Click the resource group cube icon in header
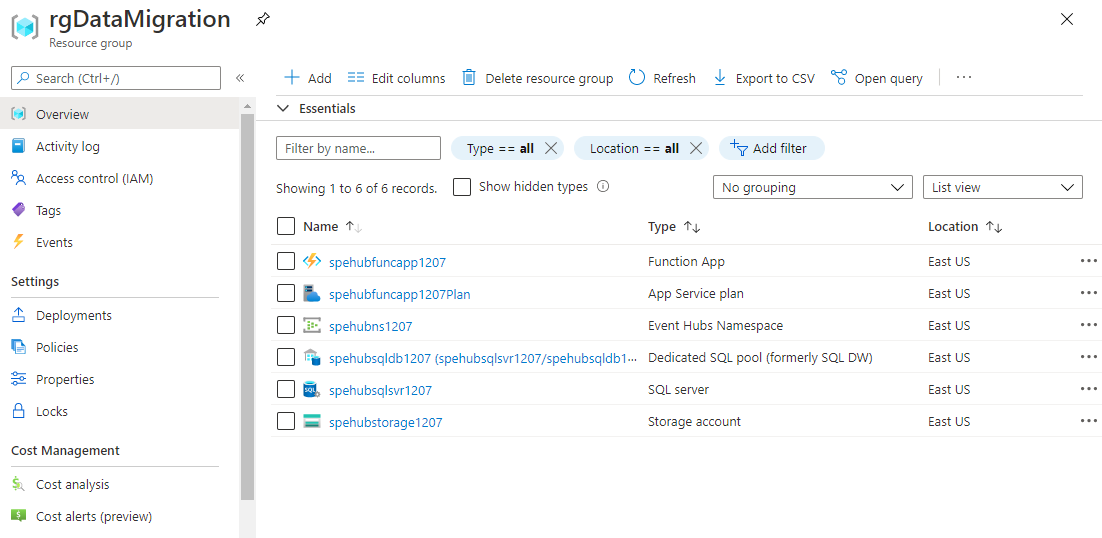The width and height of the screenshot is (1102, 538). (x=25, y=27)
